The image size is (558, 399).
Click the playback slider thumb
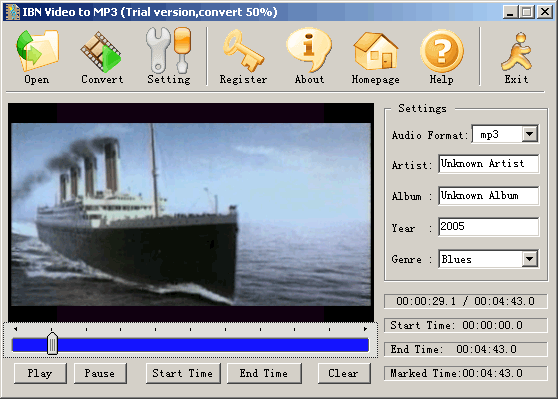(52, 343)
